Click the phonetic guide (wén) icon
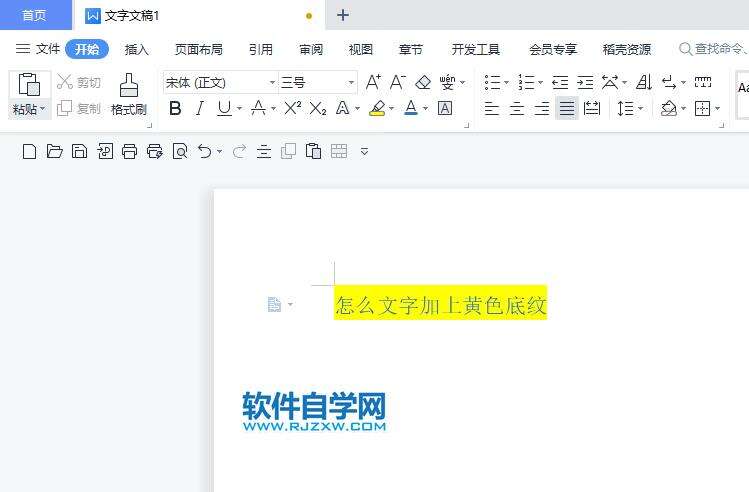The height and width of the screenshot is (492, 749). click(448, 82)
